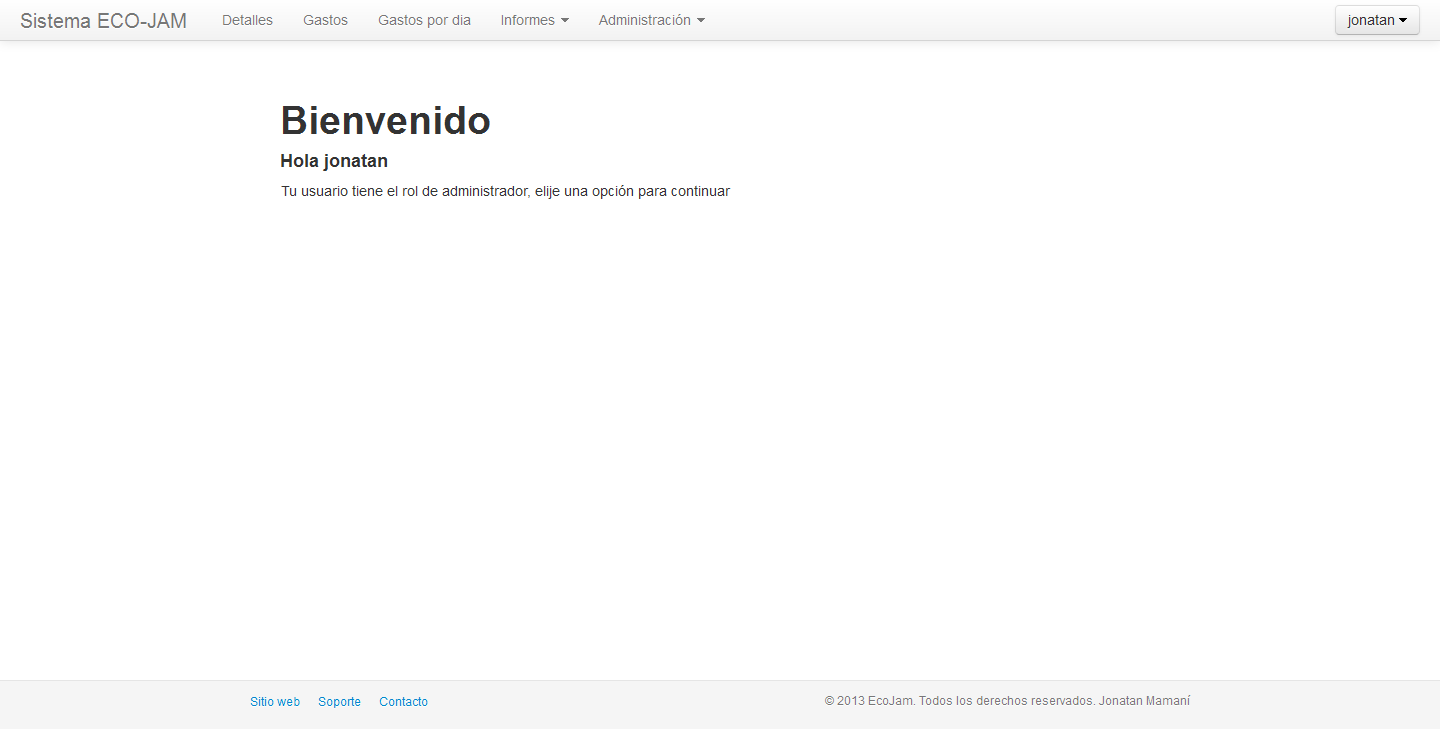
Task: Open the Informes dropdown menu
Action: 528,19
